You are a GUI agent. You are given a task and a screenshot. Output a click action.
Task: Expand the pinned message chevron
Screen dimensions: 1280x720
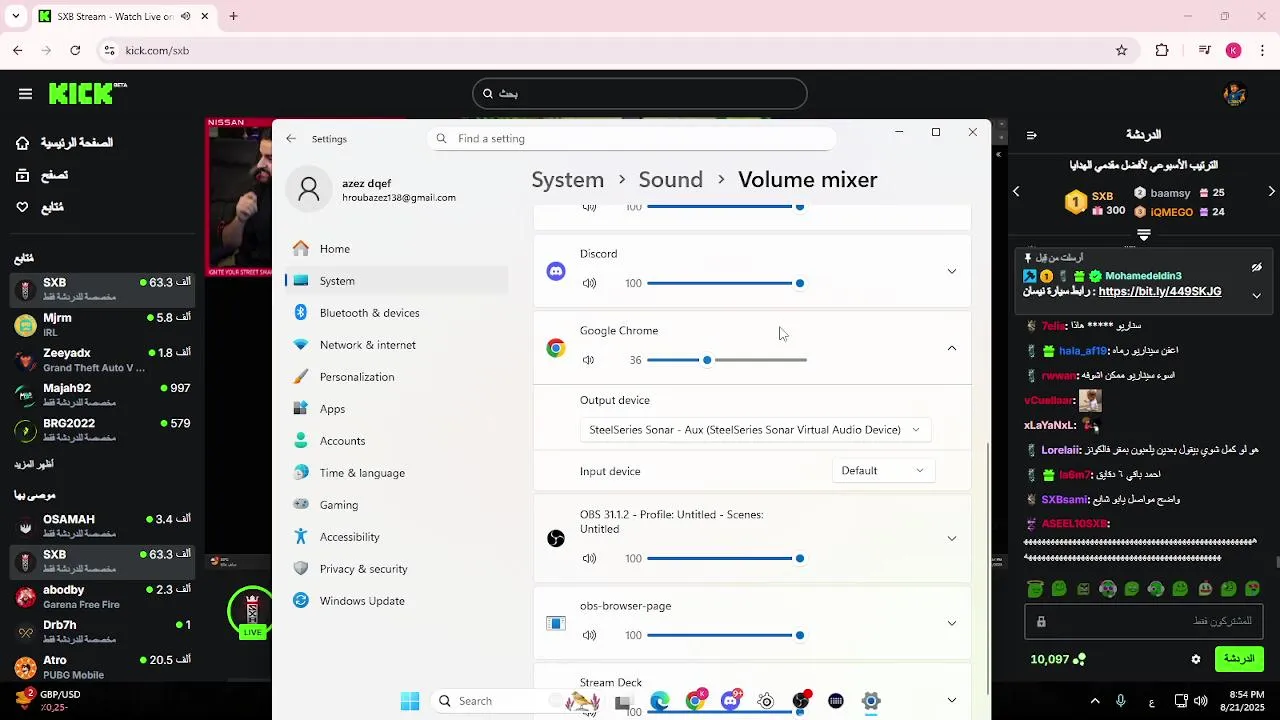1257,295
